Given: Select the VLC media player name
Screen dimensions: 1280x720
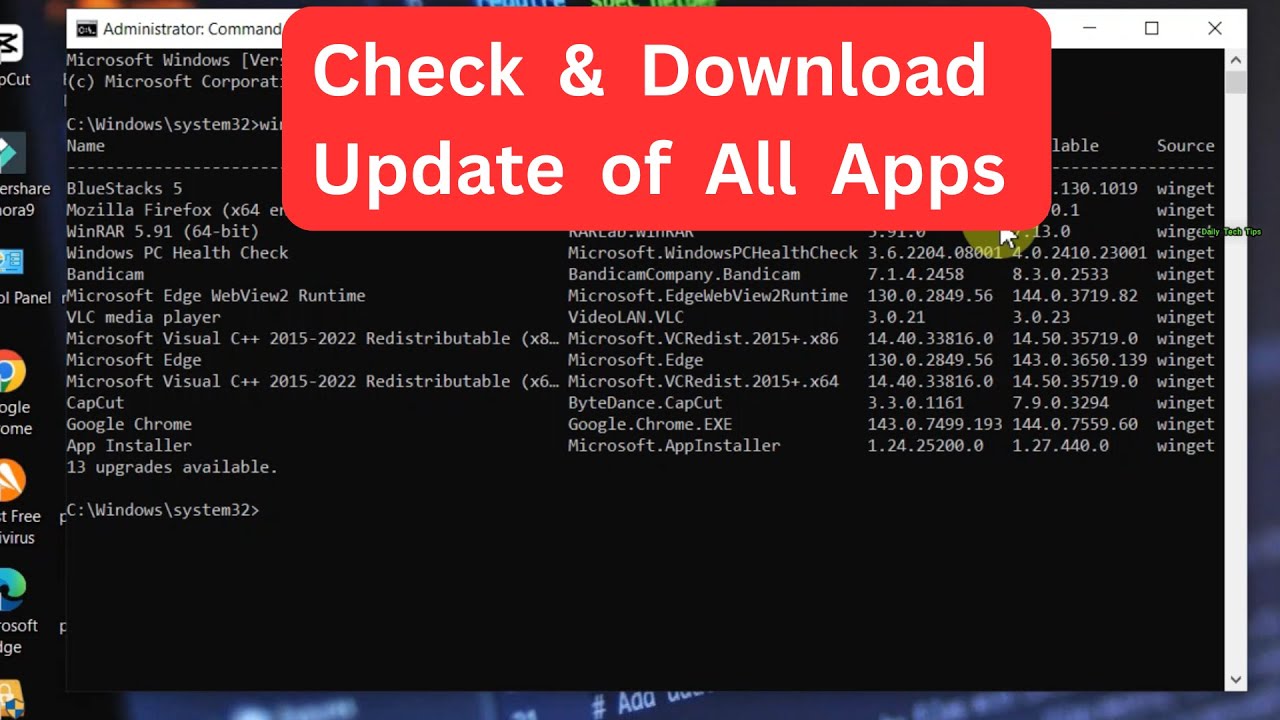Looking at the screenshot, I should (143, 317).
